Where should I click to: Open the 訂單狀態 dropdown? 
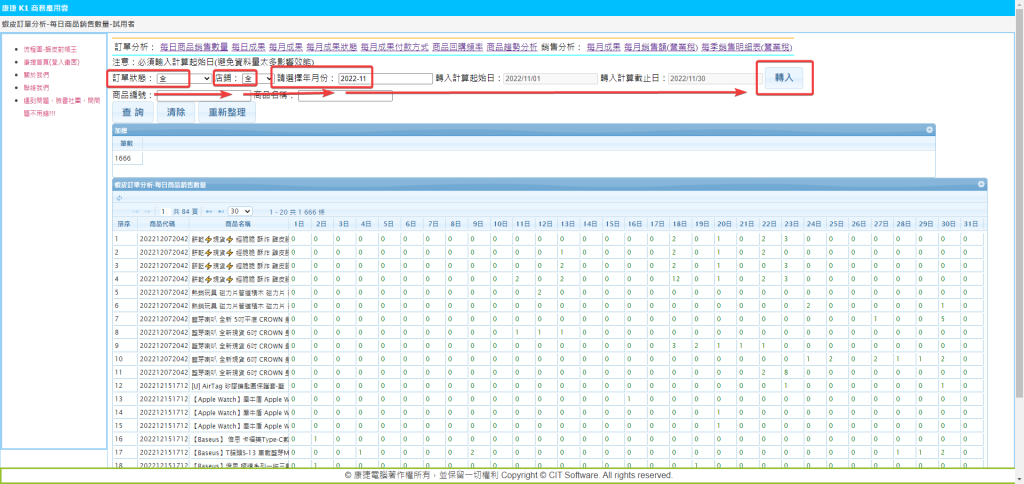[184, 78]
